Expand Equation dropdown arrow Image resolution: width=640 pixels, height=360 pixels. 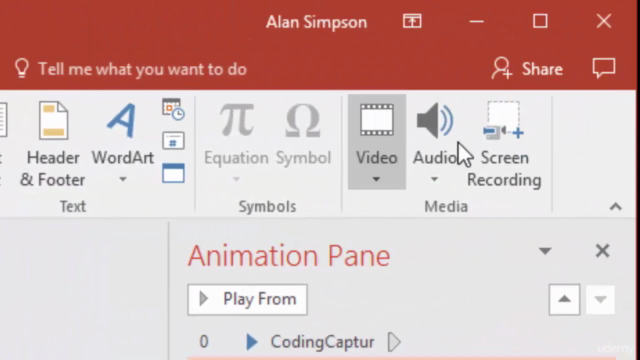(236, 179)
